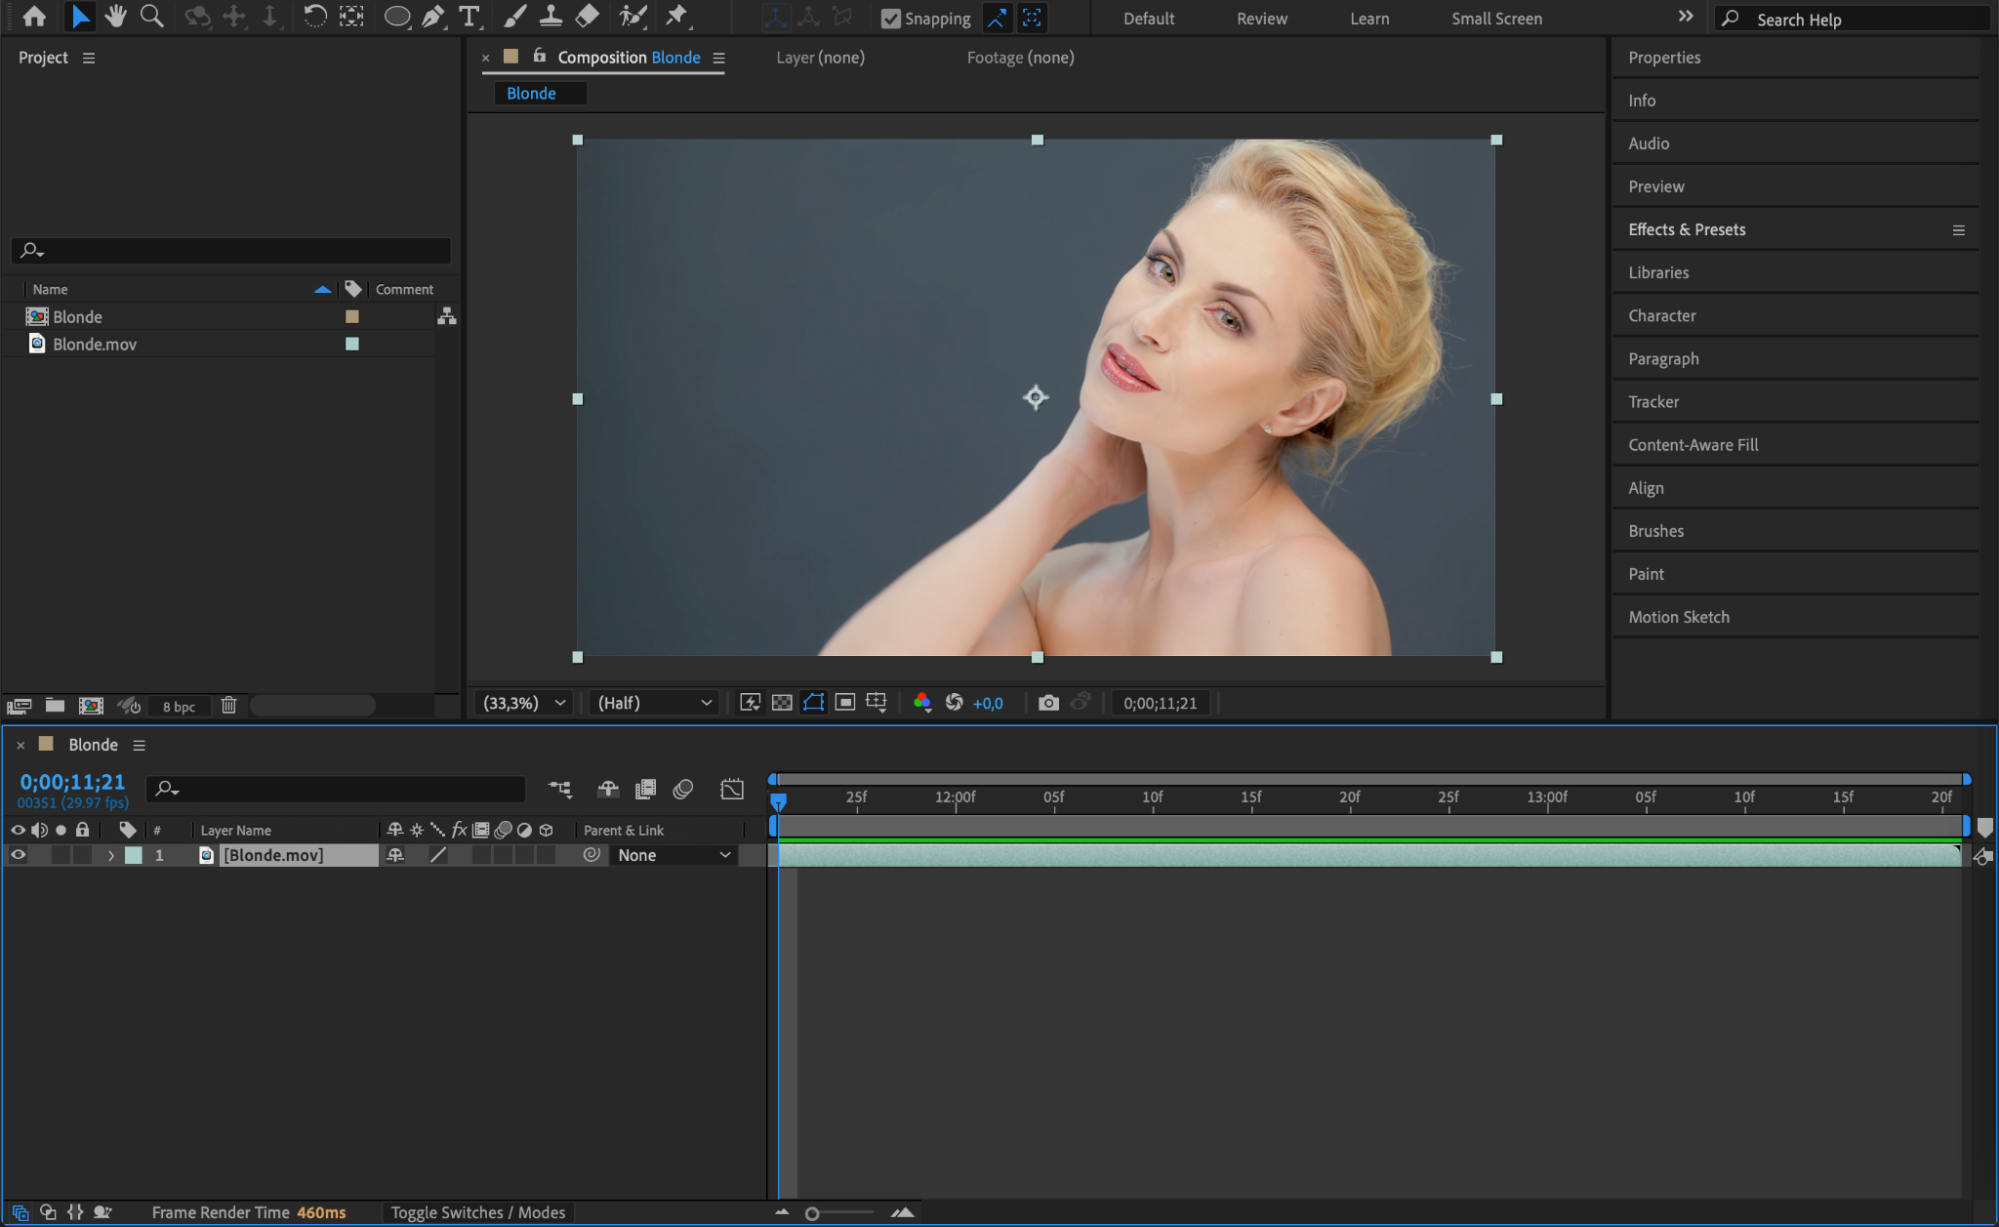The image size is (1999, 1227).
Task: Toggle the transparency grid icon
Action: (782, 703)
